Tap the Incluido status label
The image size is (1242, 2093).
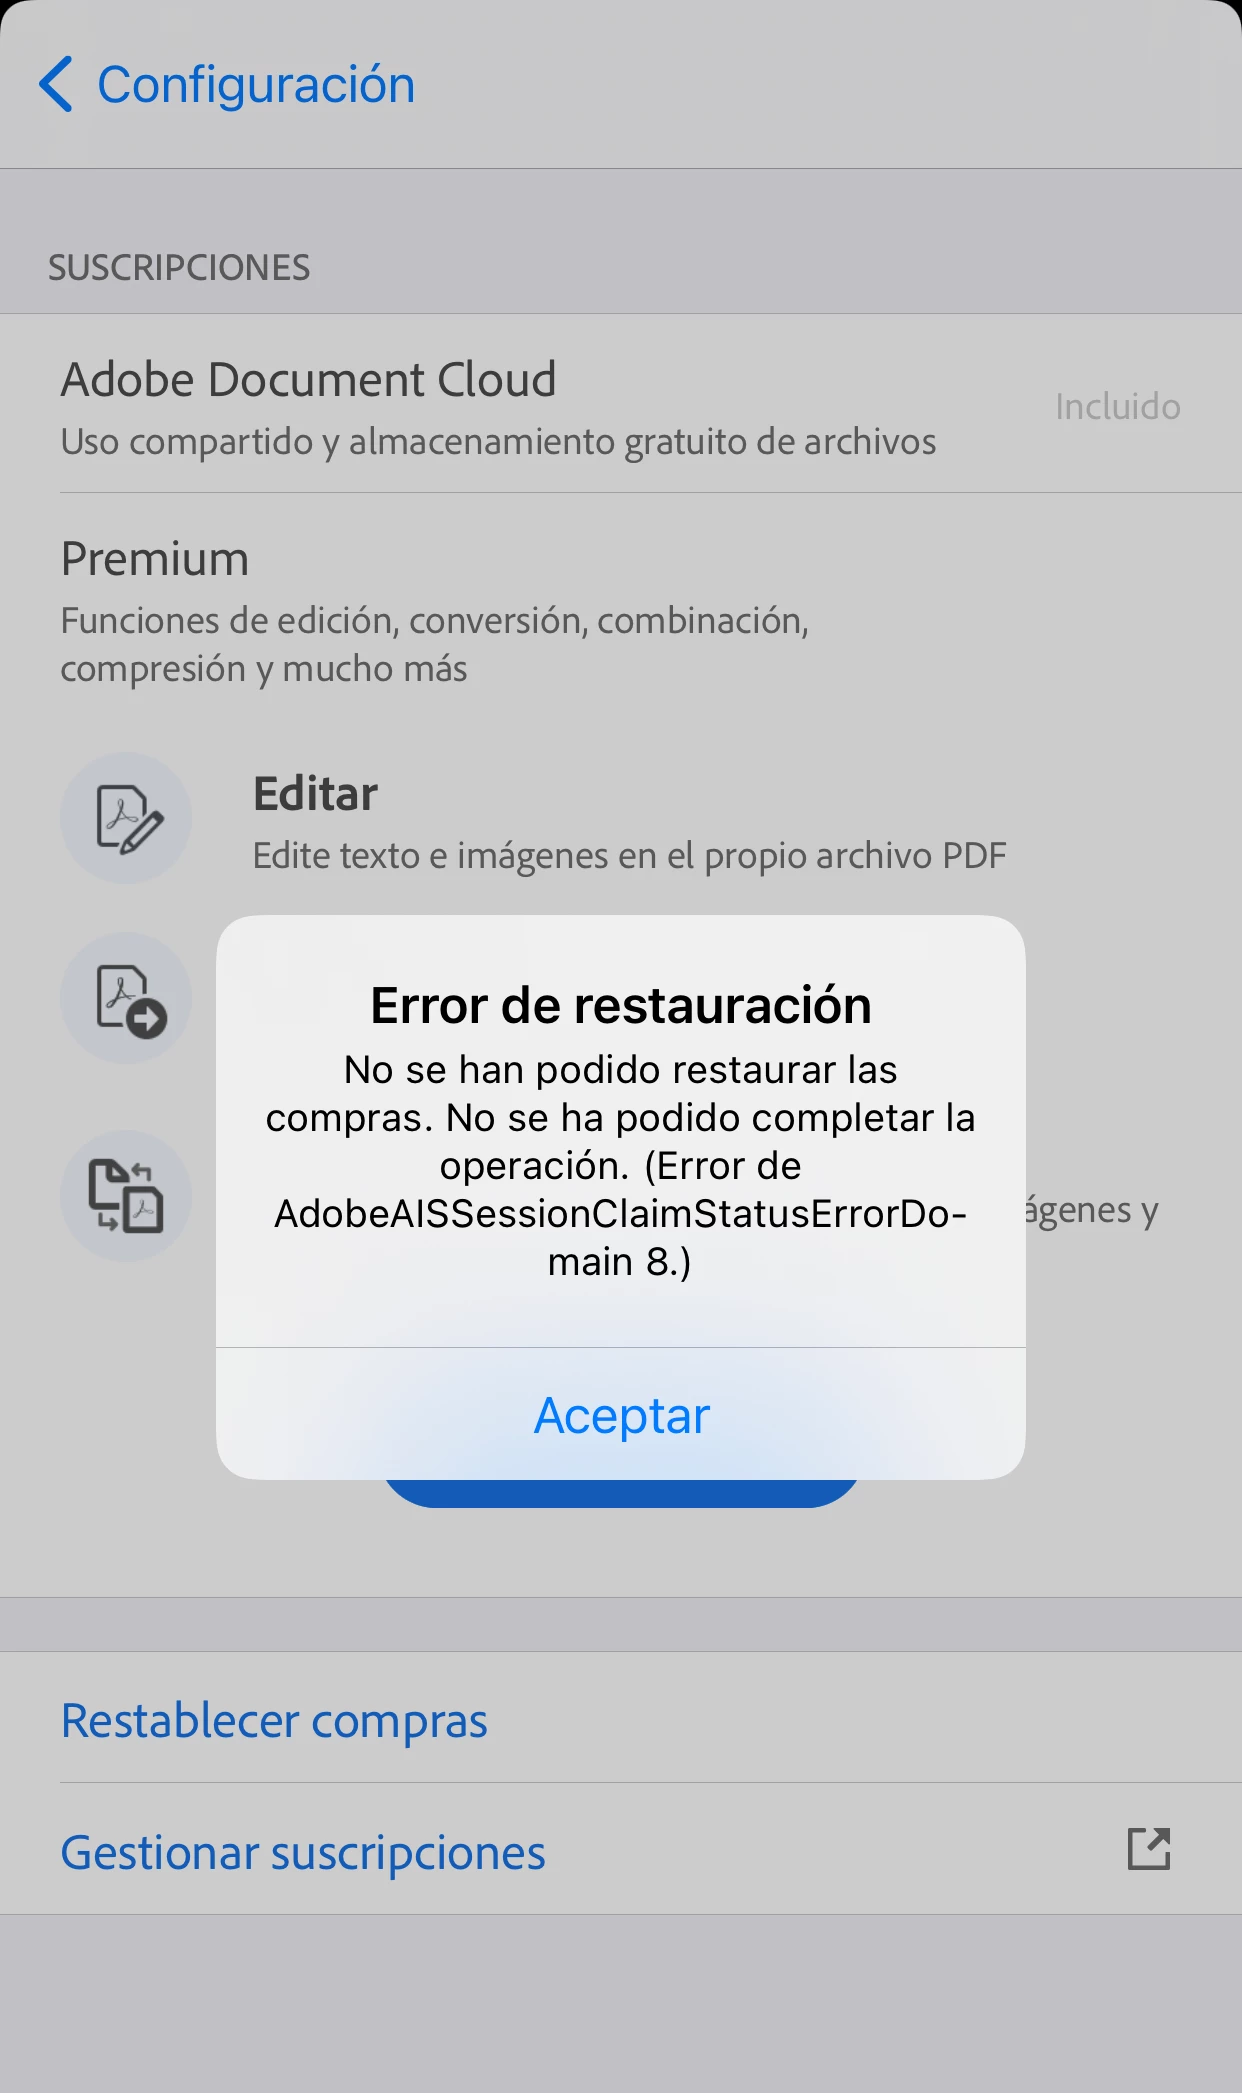tap(1118, 407)
